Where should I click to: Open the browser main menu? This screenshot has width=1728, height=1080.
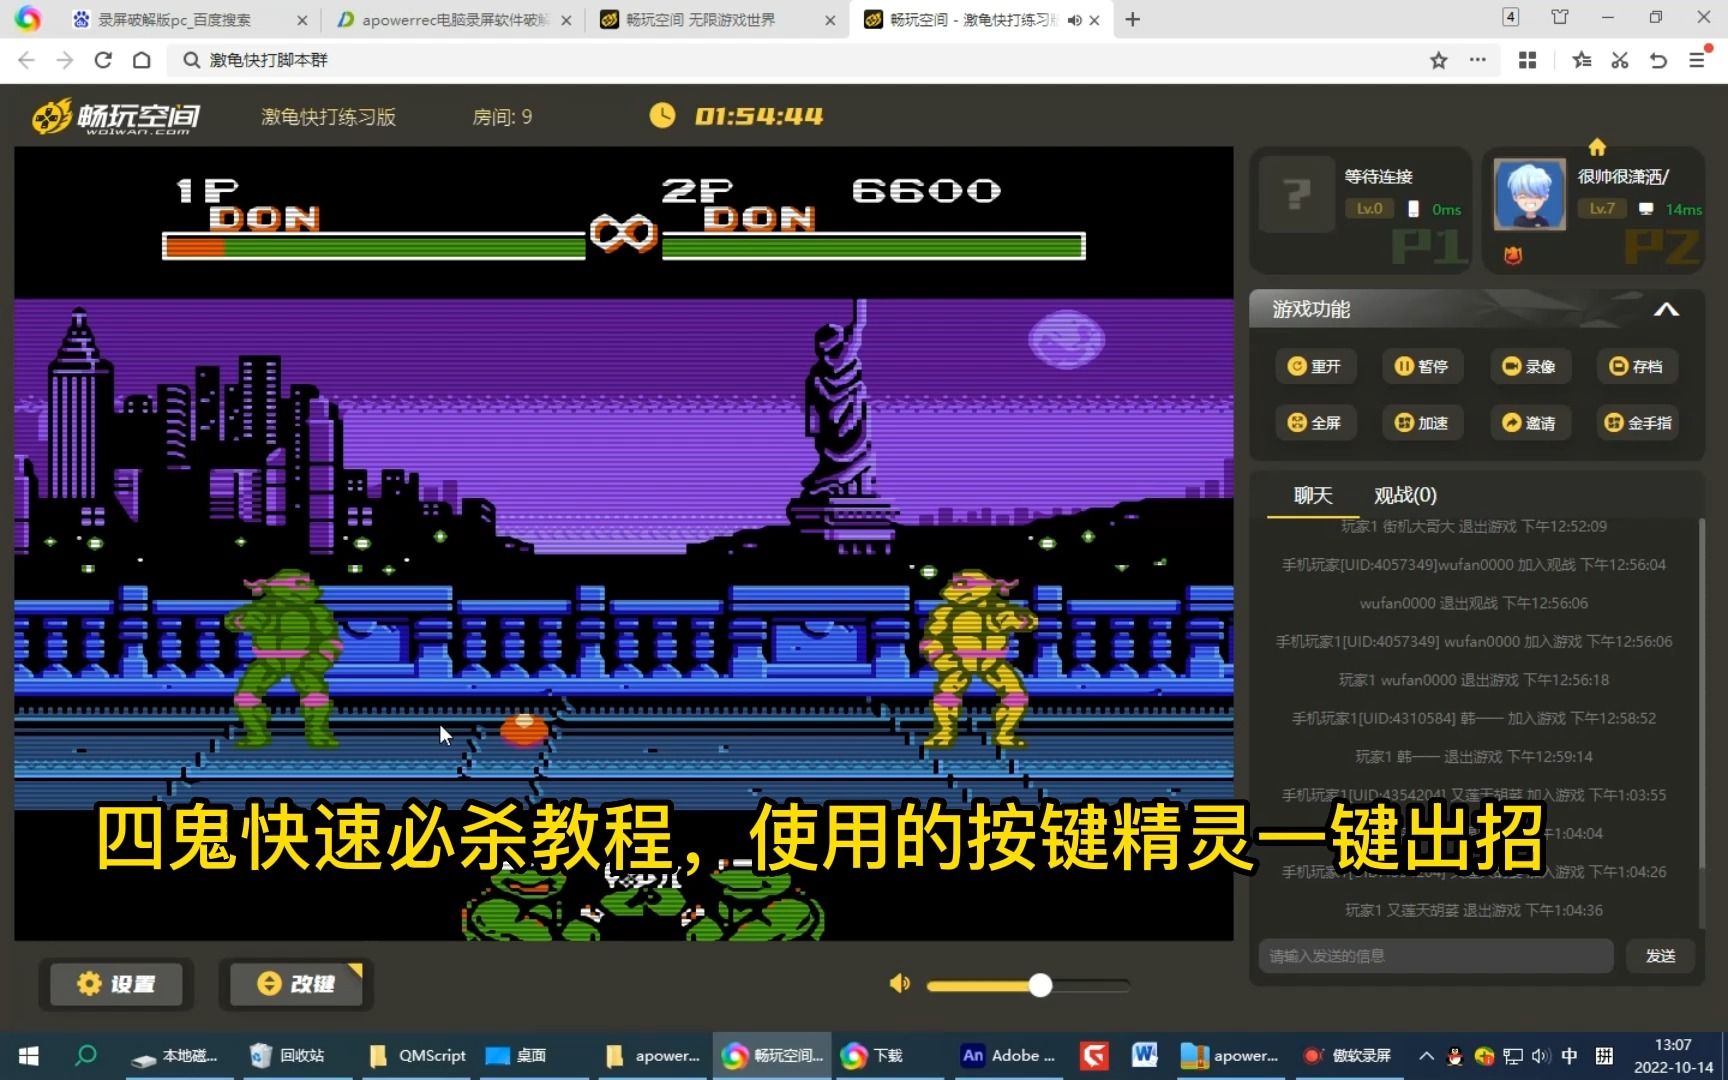(x=1697, y=60)
